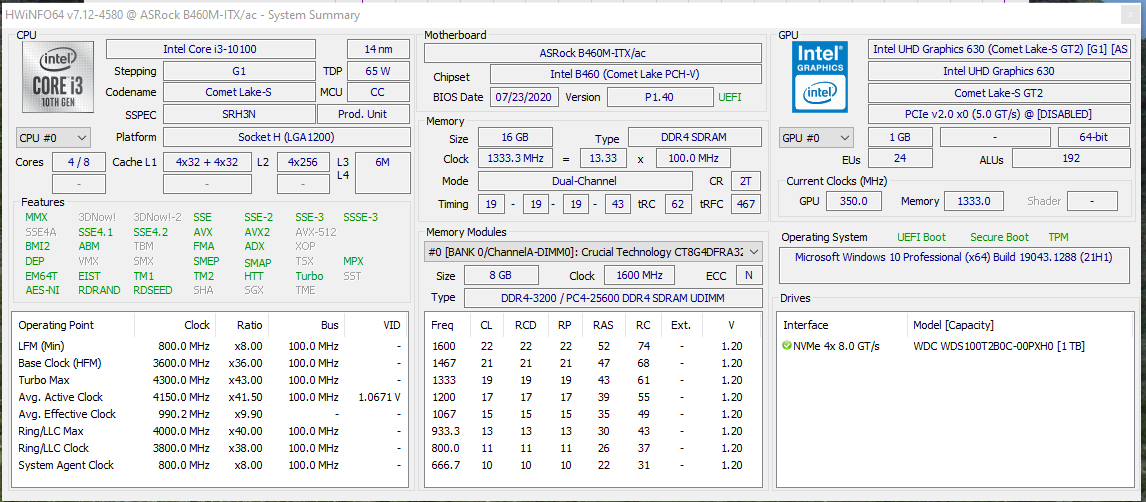
Task: Click the ASRock B460M-ITX/ac motherboard field
Action: (593, 53)
